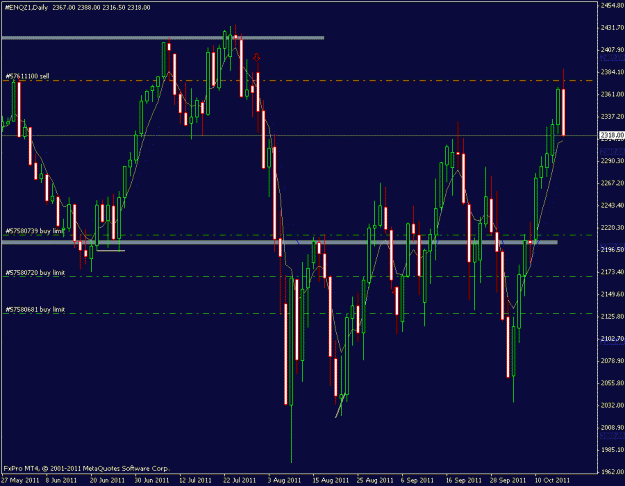625x486 pixels.
Task: Click date label 3 Aug 2011
Action: click(284, 480)
